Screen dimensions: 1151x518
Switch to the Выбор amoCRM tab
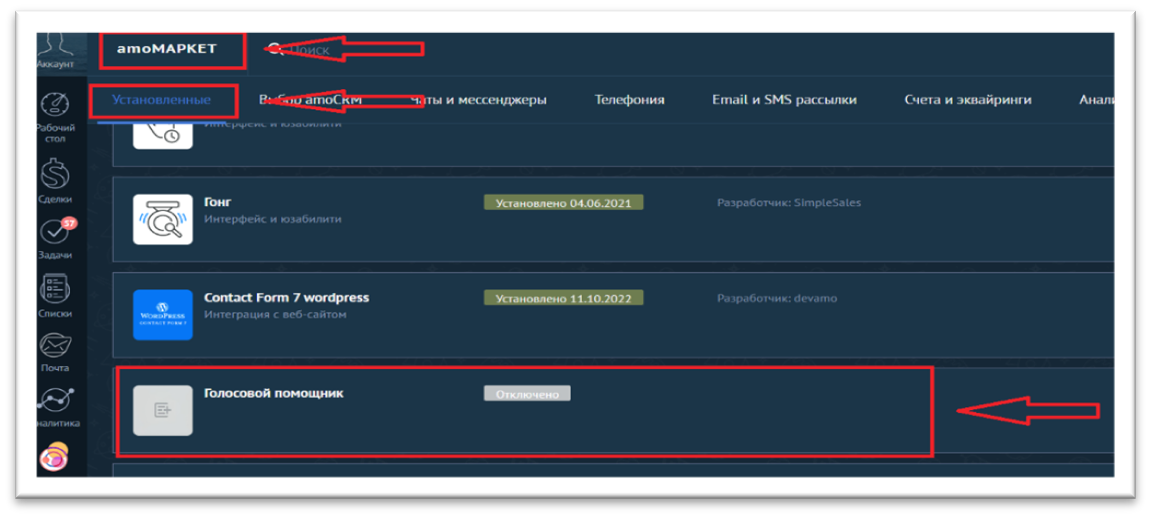pyautogui.click(x=311, y=100)
